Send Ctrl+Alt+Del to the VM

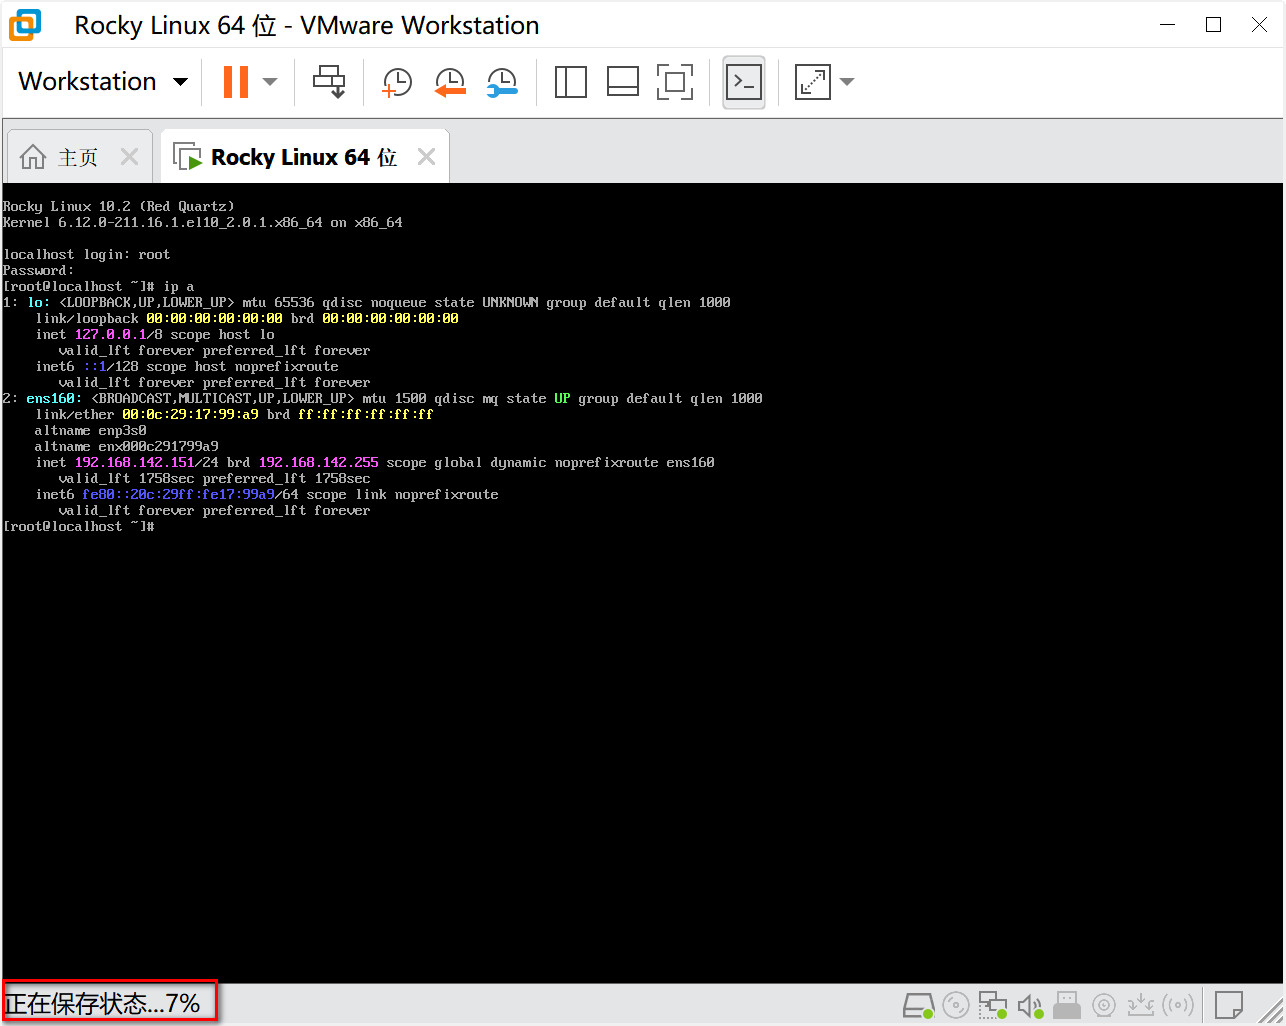pyautogui.click(x=329, y=82)
